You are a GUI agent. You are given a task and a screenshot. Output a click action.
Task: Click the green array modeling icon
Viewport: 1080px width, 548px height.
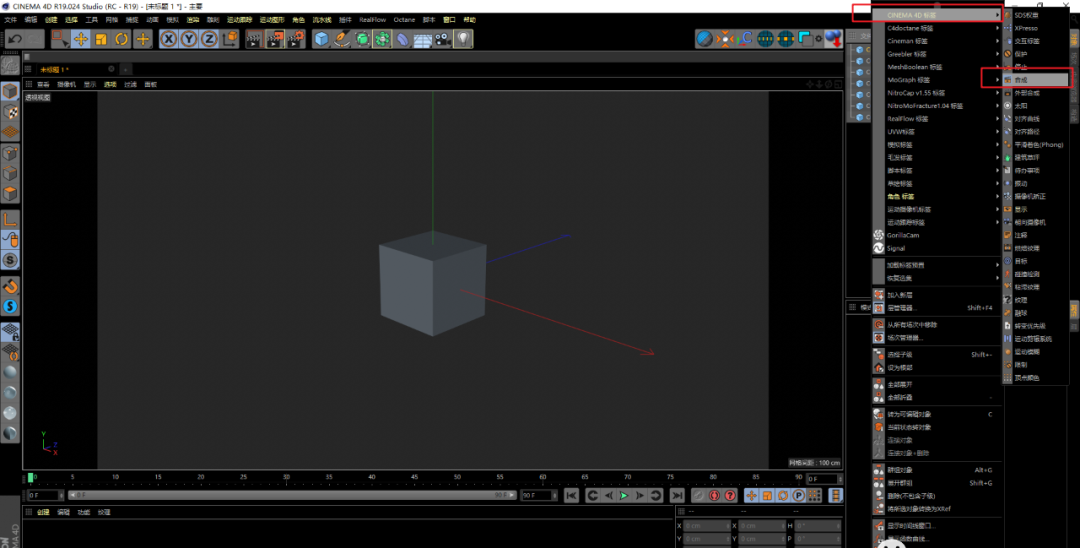point(382,39)
